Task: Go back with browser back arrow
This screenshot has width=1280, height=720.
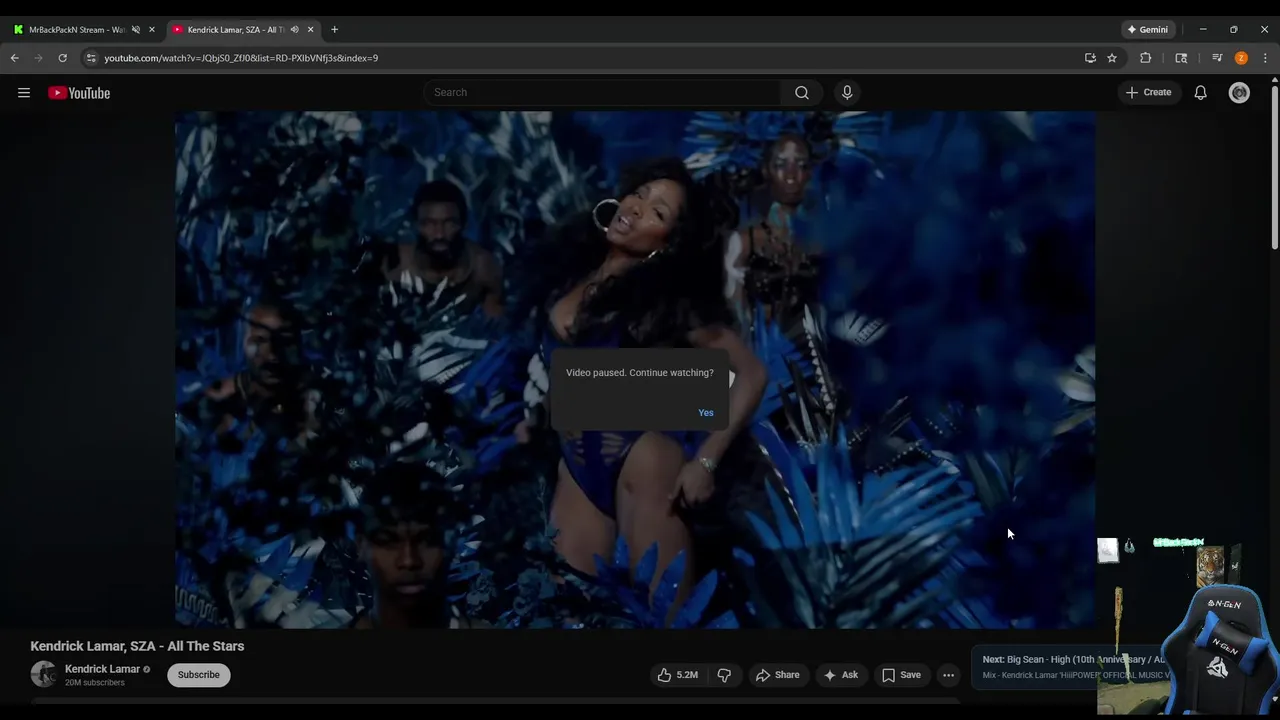Action: (x=15, y=58)
